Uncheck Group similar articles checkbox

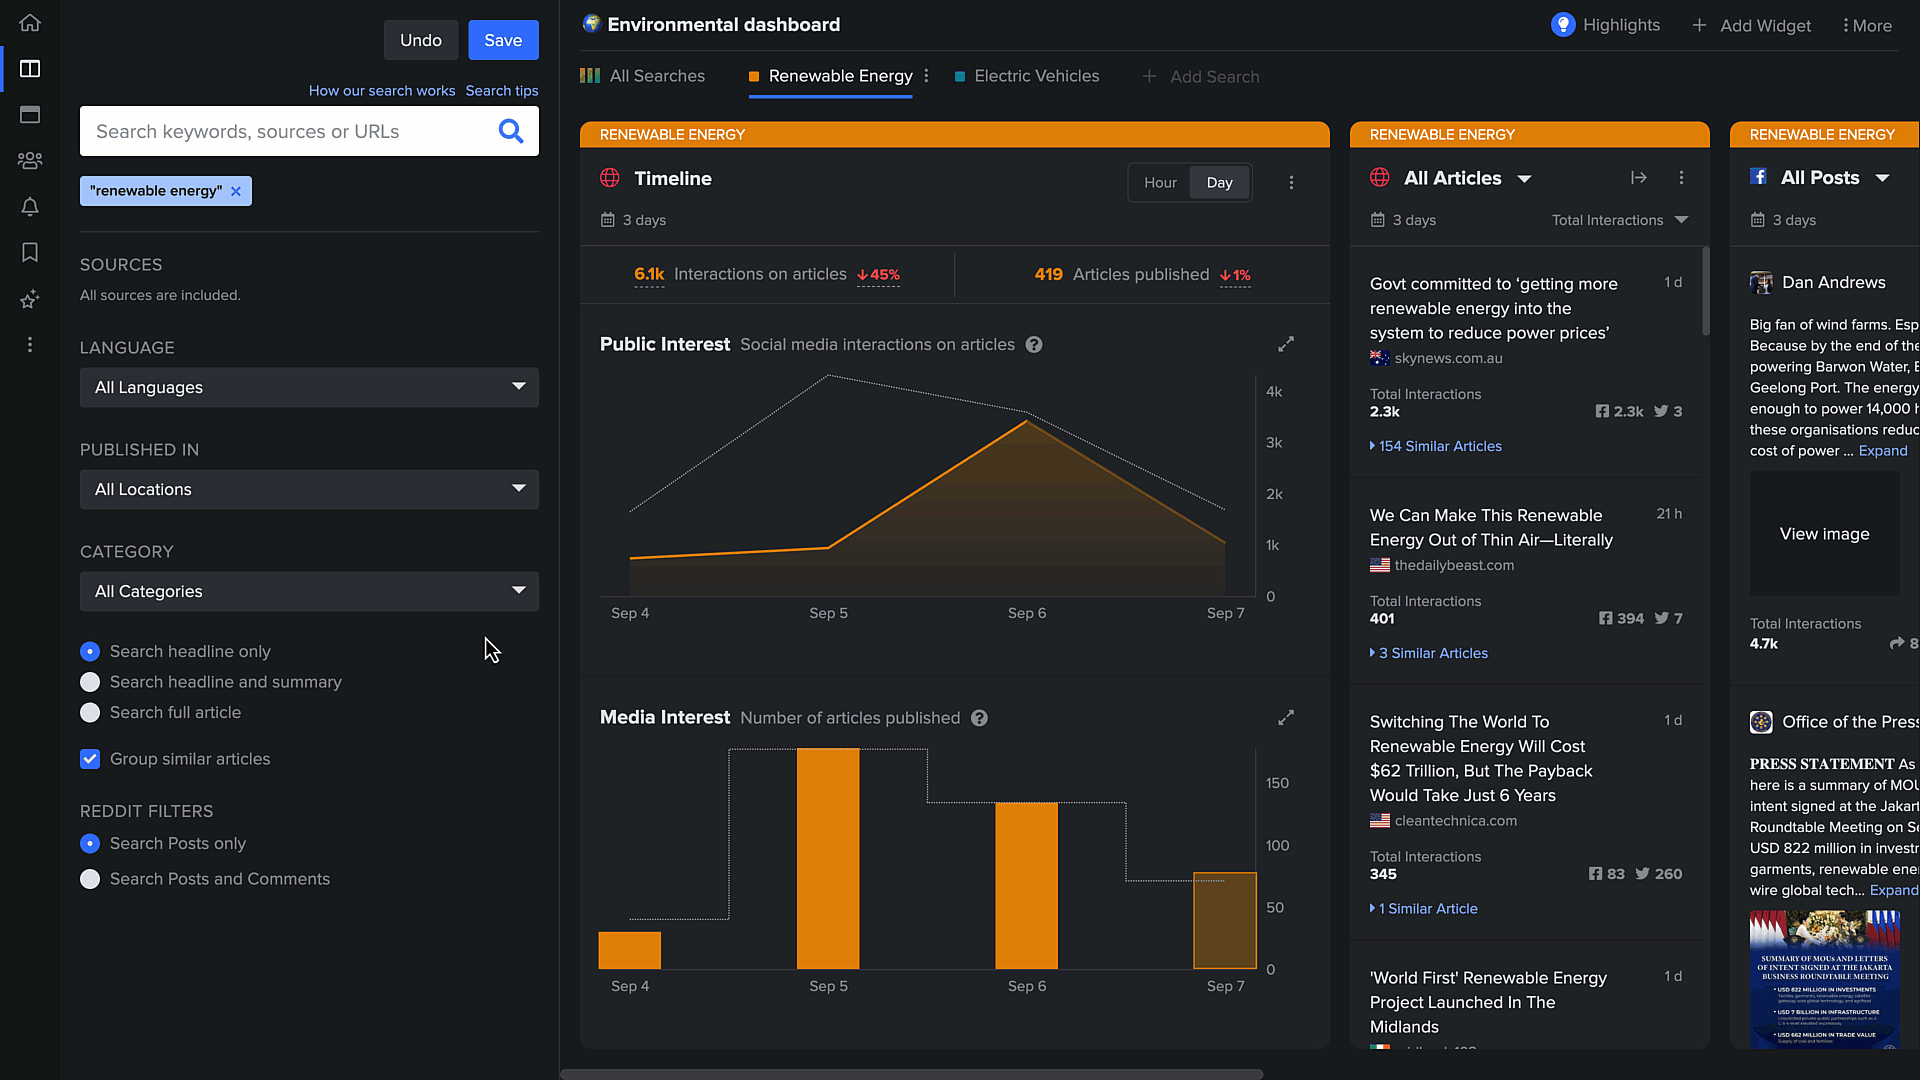[90, 759]
